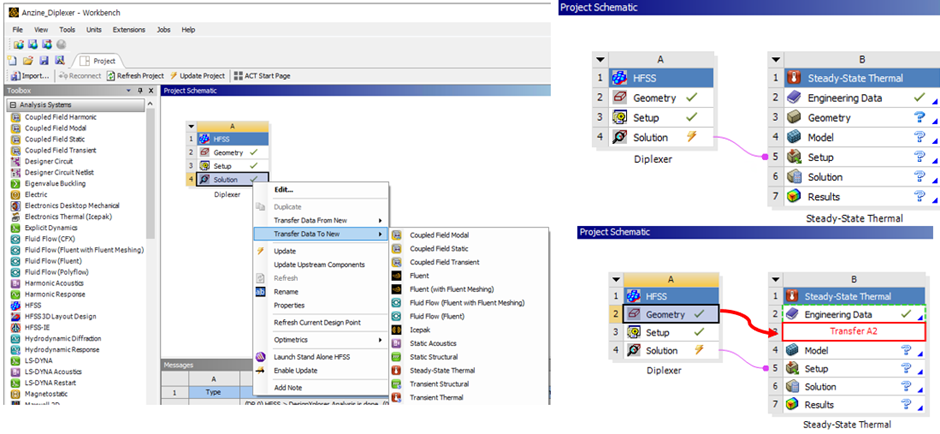Viewport: 940px width, 434px height.
Task: Select Designer Circuit Netlist in toolbox
Action: point(59,173)
